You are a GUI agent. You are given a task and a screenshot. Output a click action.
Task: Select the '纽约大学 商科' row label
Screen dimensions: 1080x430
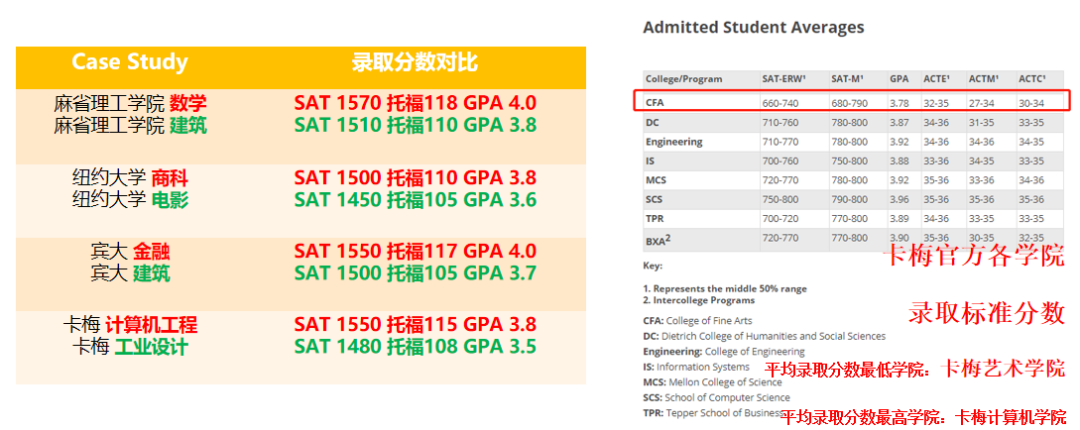130,178
